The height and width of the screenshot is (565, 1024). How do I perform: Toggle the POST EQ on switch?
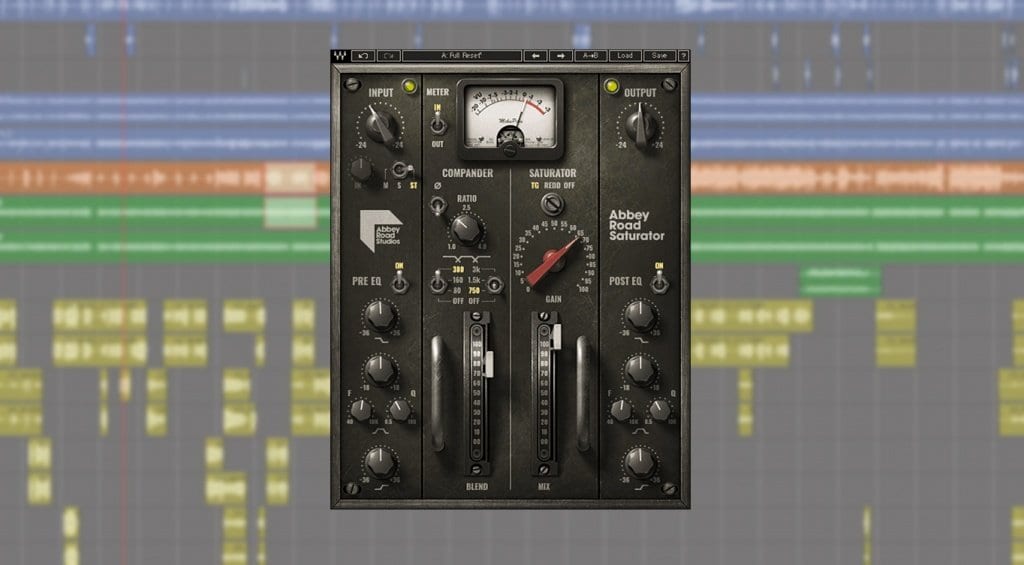659,281
